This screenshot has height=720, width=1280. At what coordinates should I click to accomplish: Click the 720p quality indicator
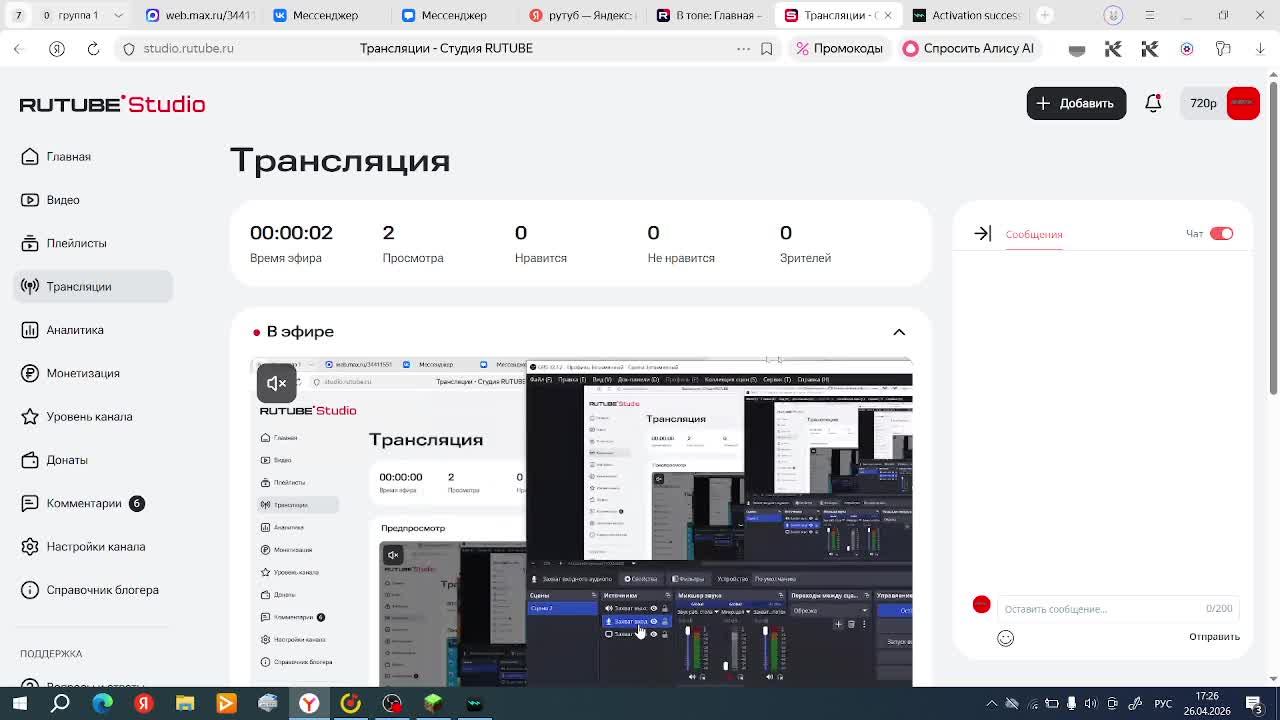point(1203,103)
